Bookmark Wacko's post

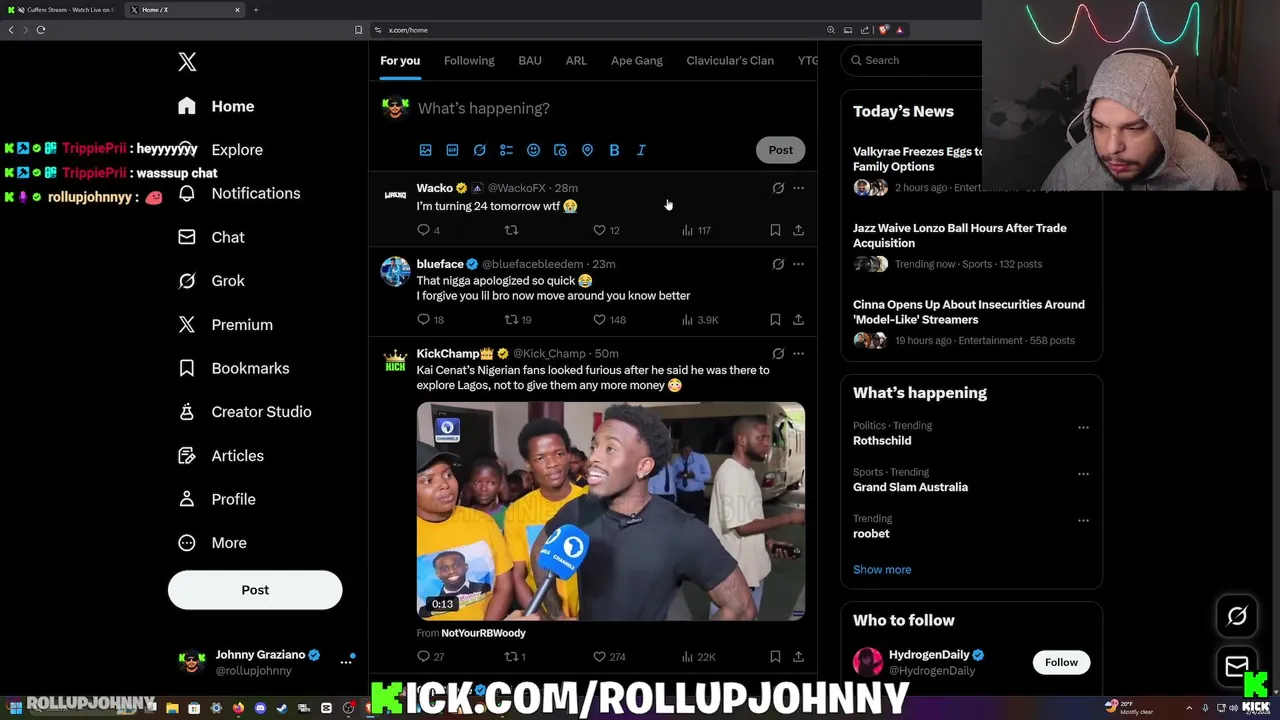click(775, 230)
